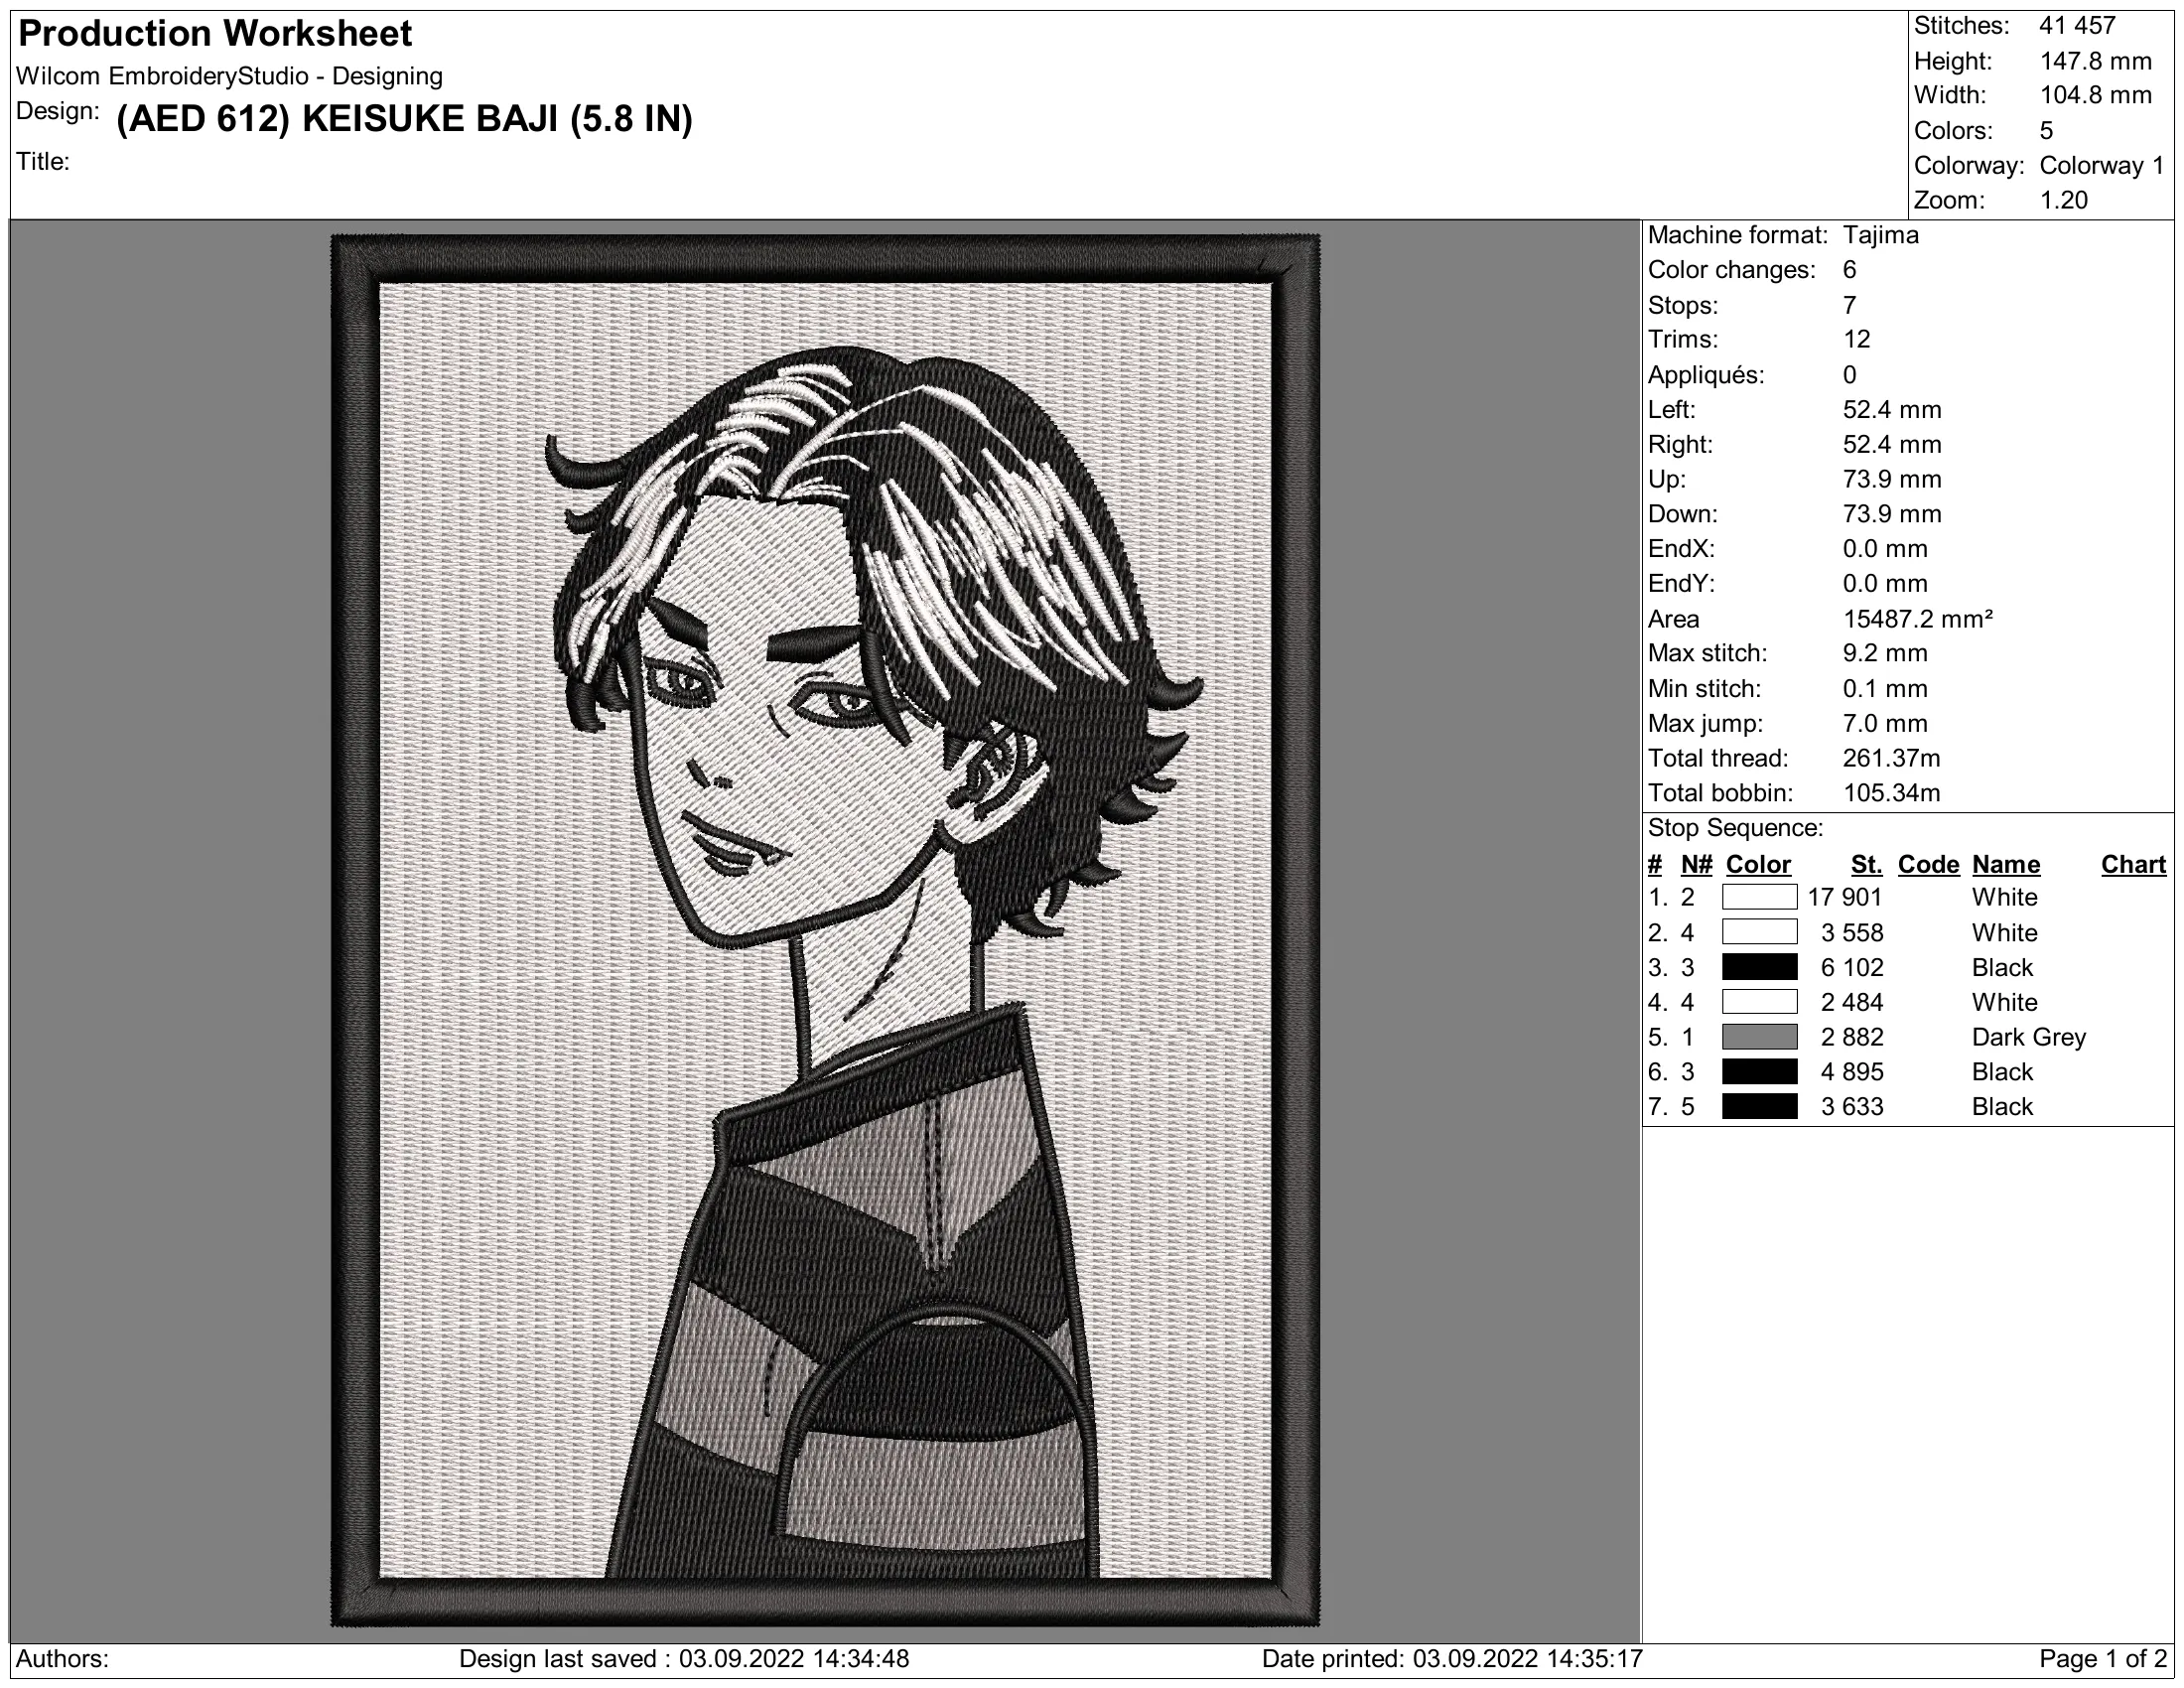Click stitch count '17 901' in row 1
This screenshot has width=2184, height=1688.
1845,897
